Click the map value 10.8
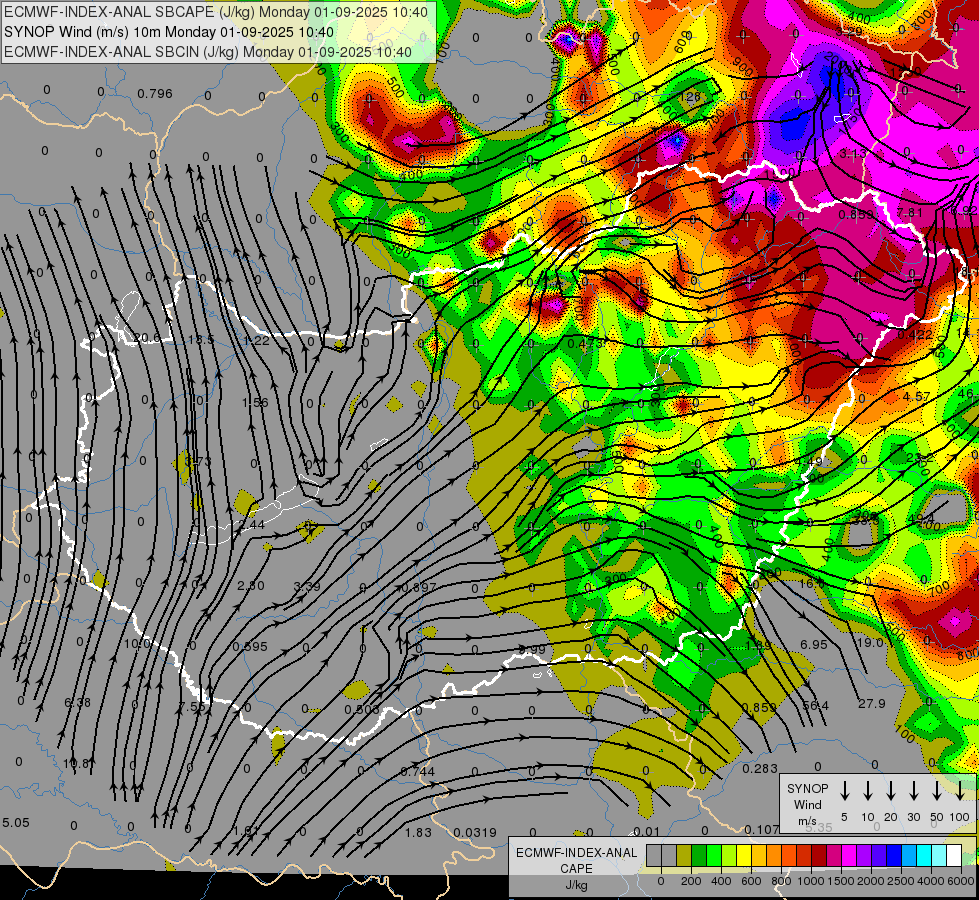The width and height of the screenshot is (979, 900). [x=76, y=764]
